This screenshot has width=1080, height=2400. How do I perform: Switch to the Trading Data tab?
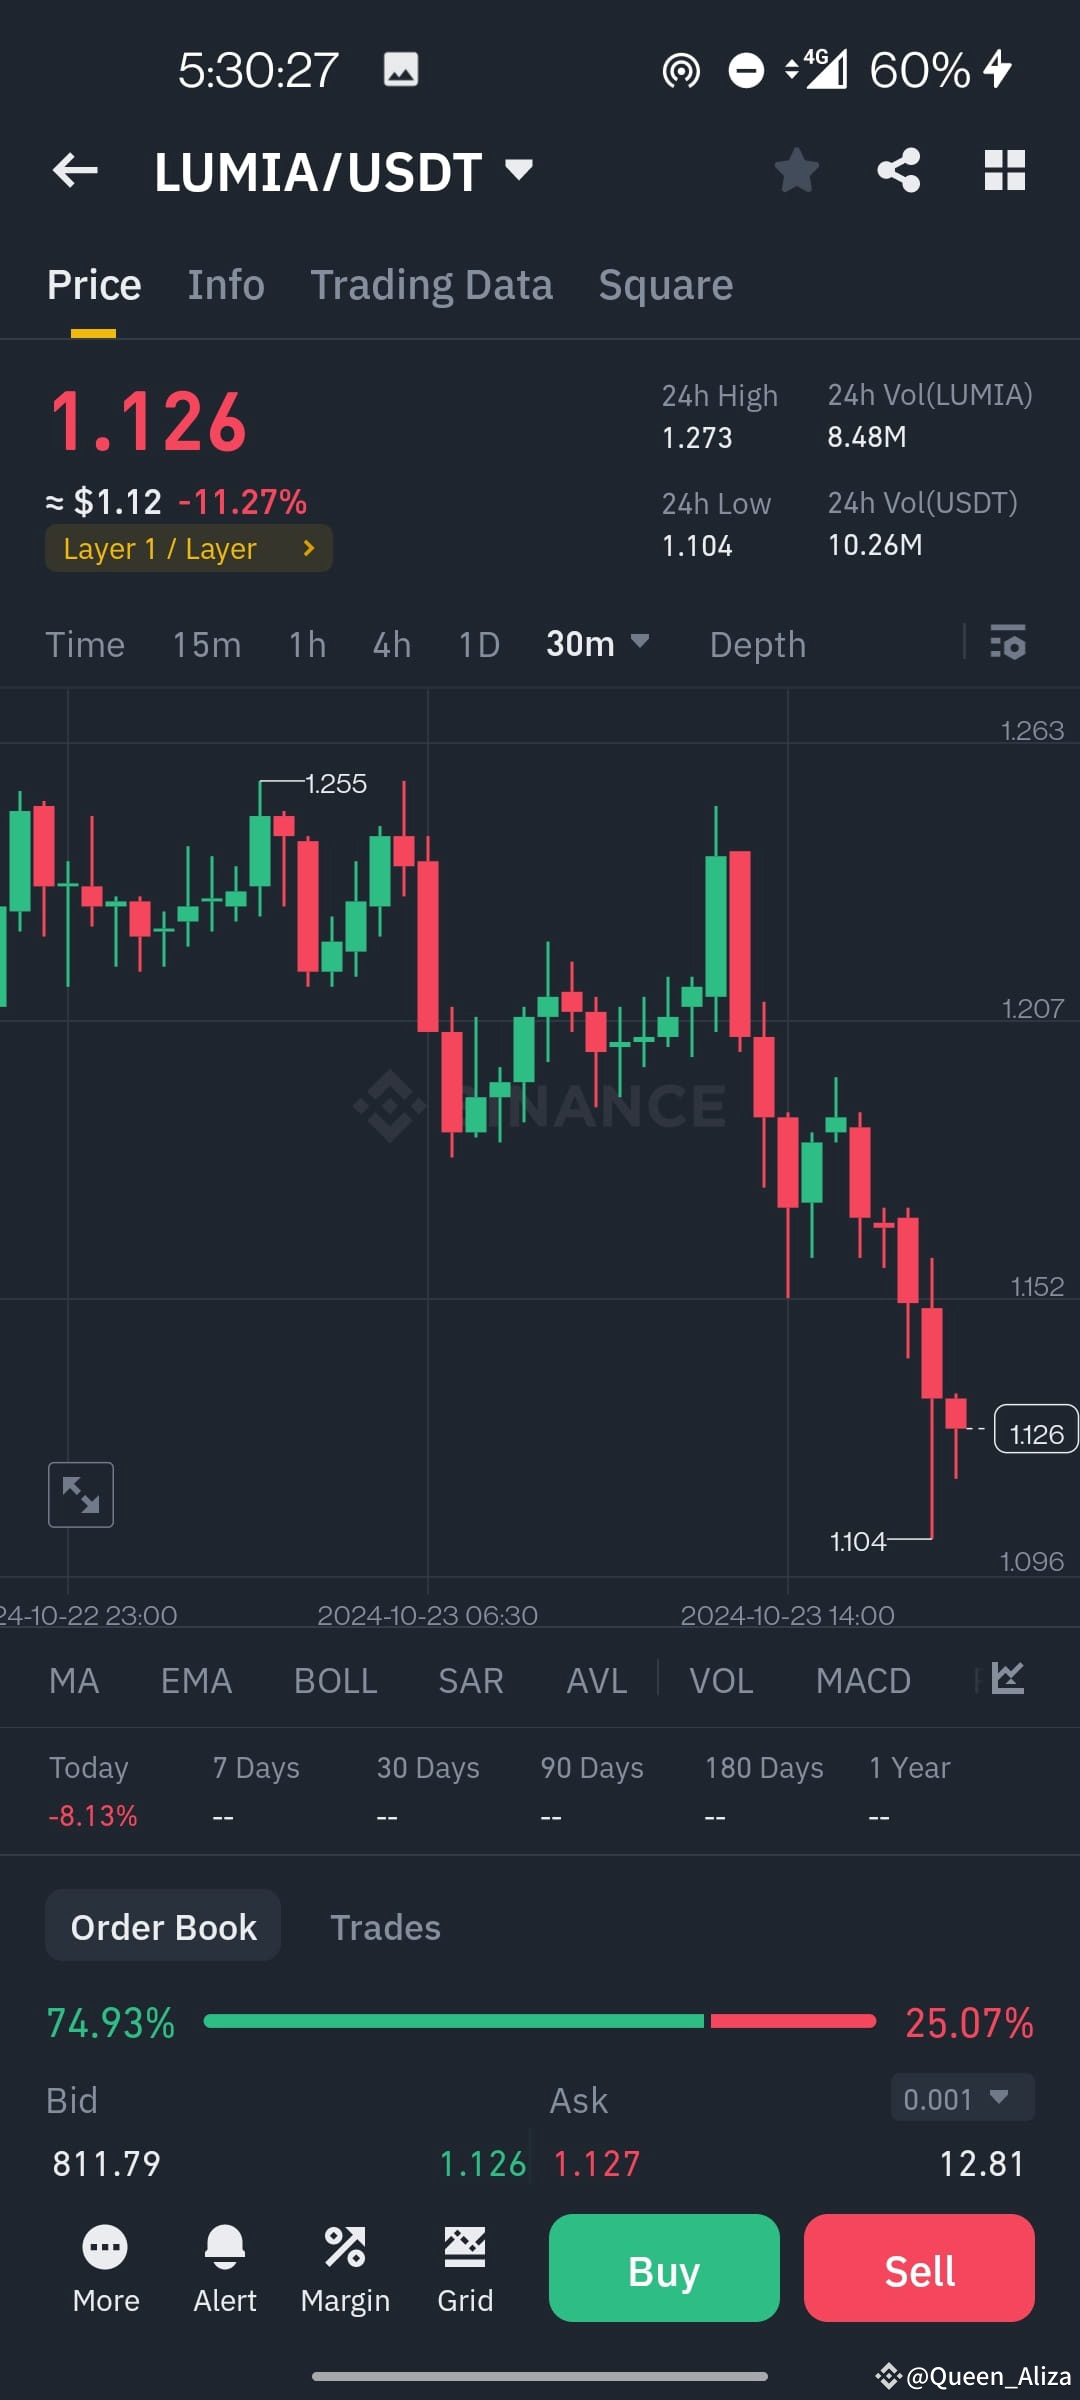(x=432, y=283)
